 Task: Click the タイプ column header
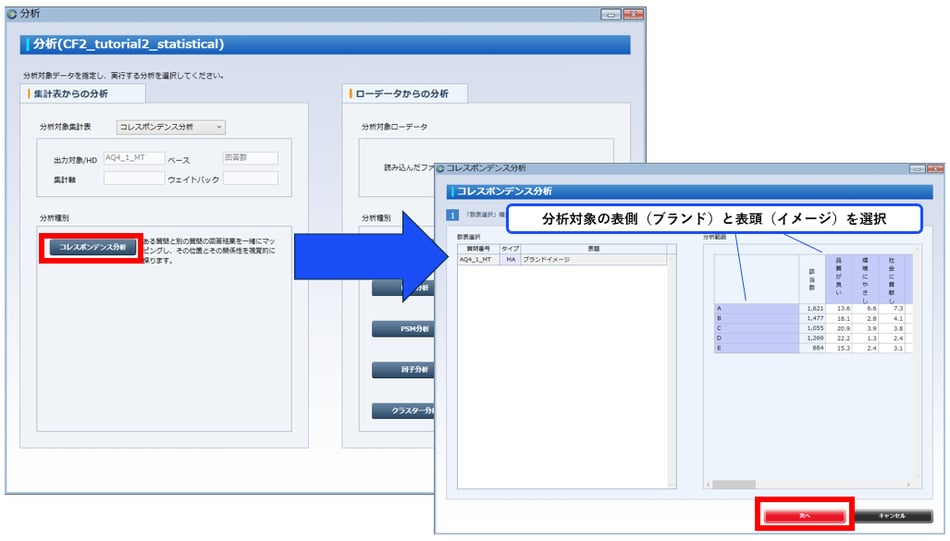pyautogui.click(x=510, y=249)
